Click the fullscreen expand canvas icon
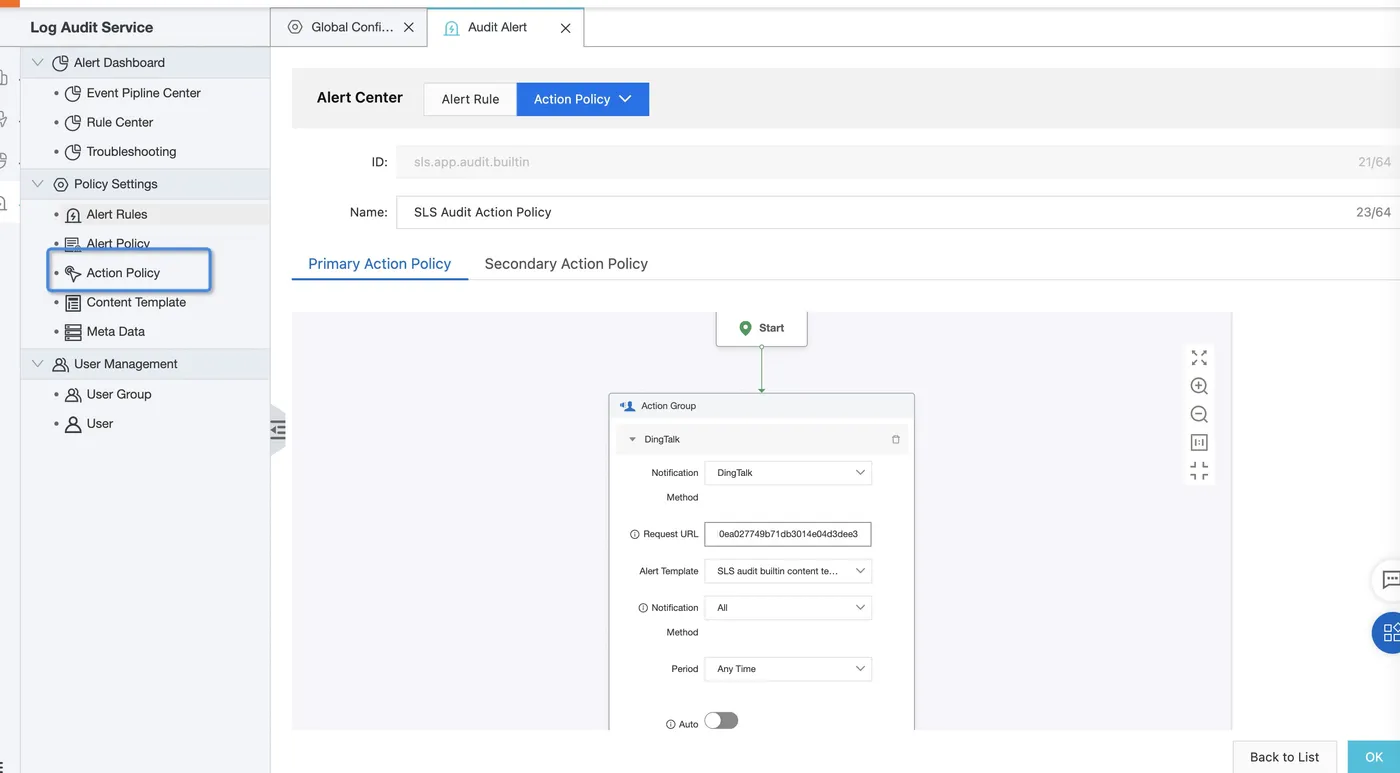 click(x=1199, y=358)
